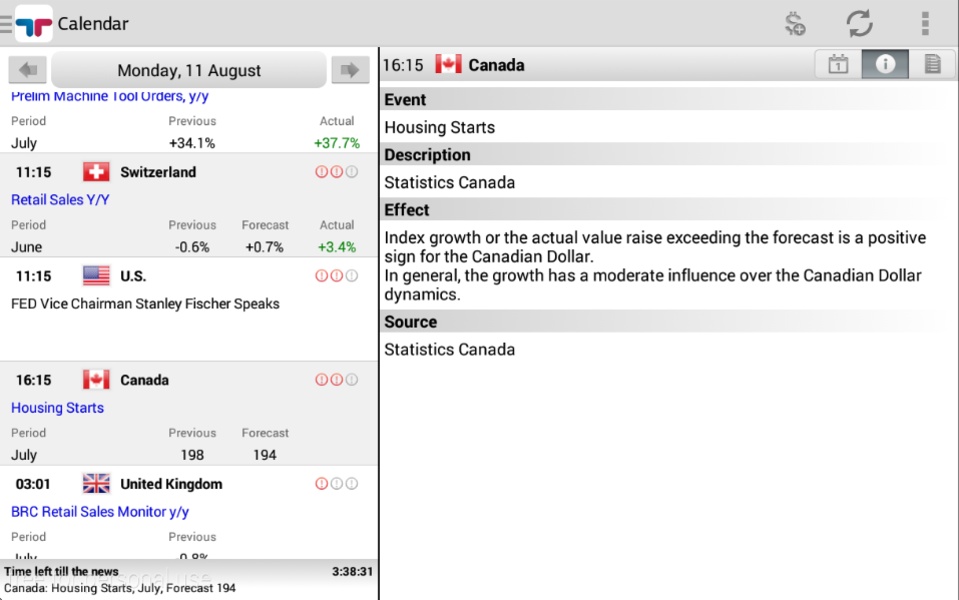
Task: Click Housing Starts text in detail panel
Action: click(x=440, y=127)
